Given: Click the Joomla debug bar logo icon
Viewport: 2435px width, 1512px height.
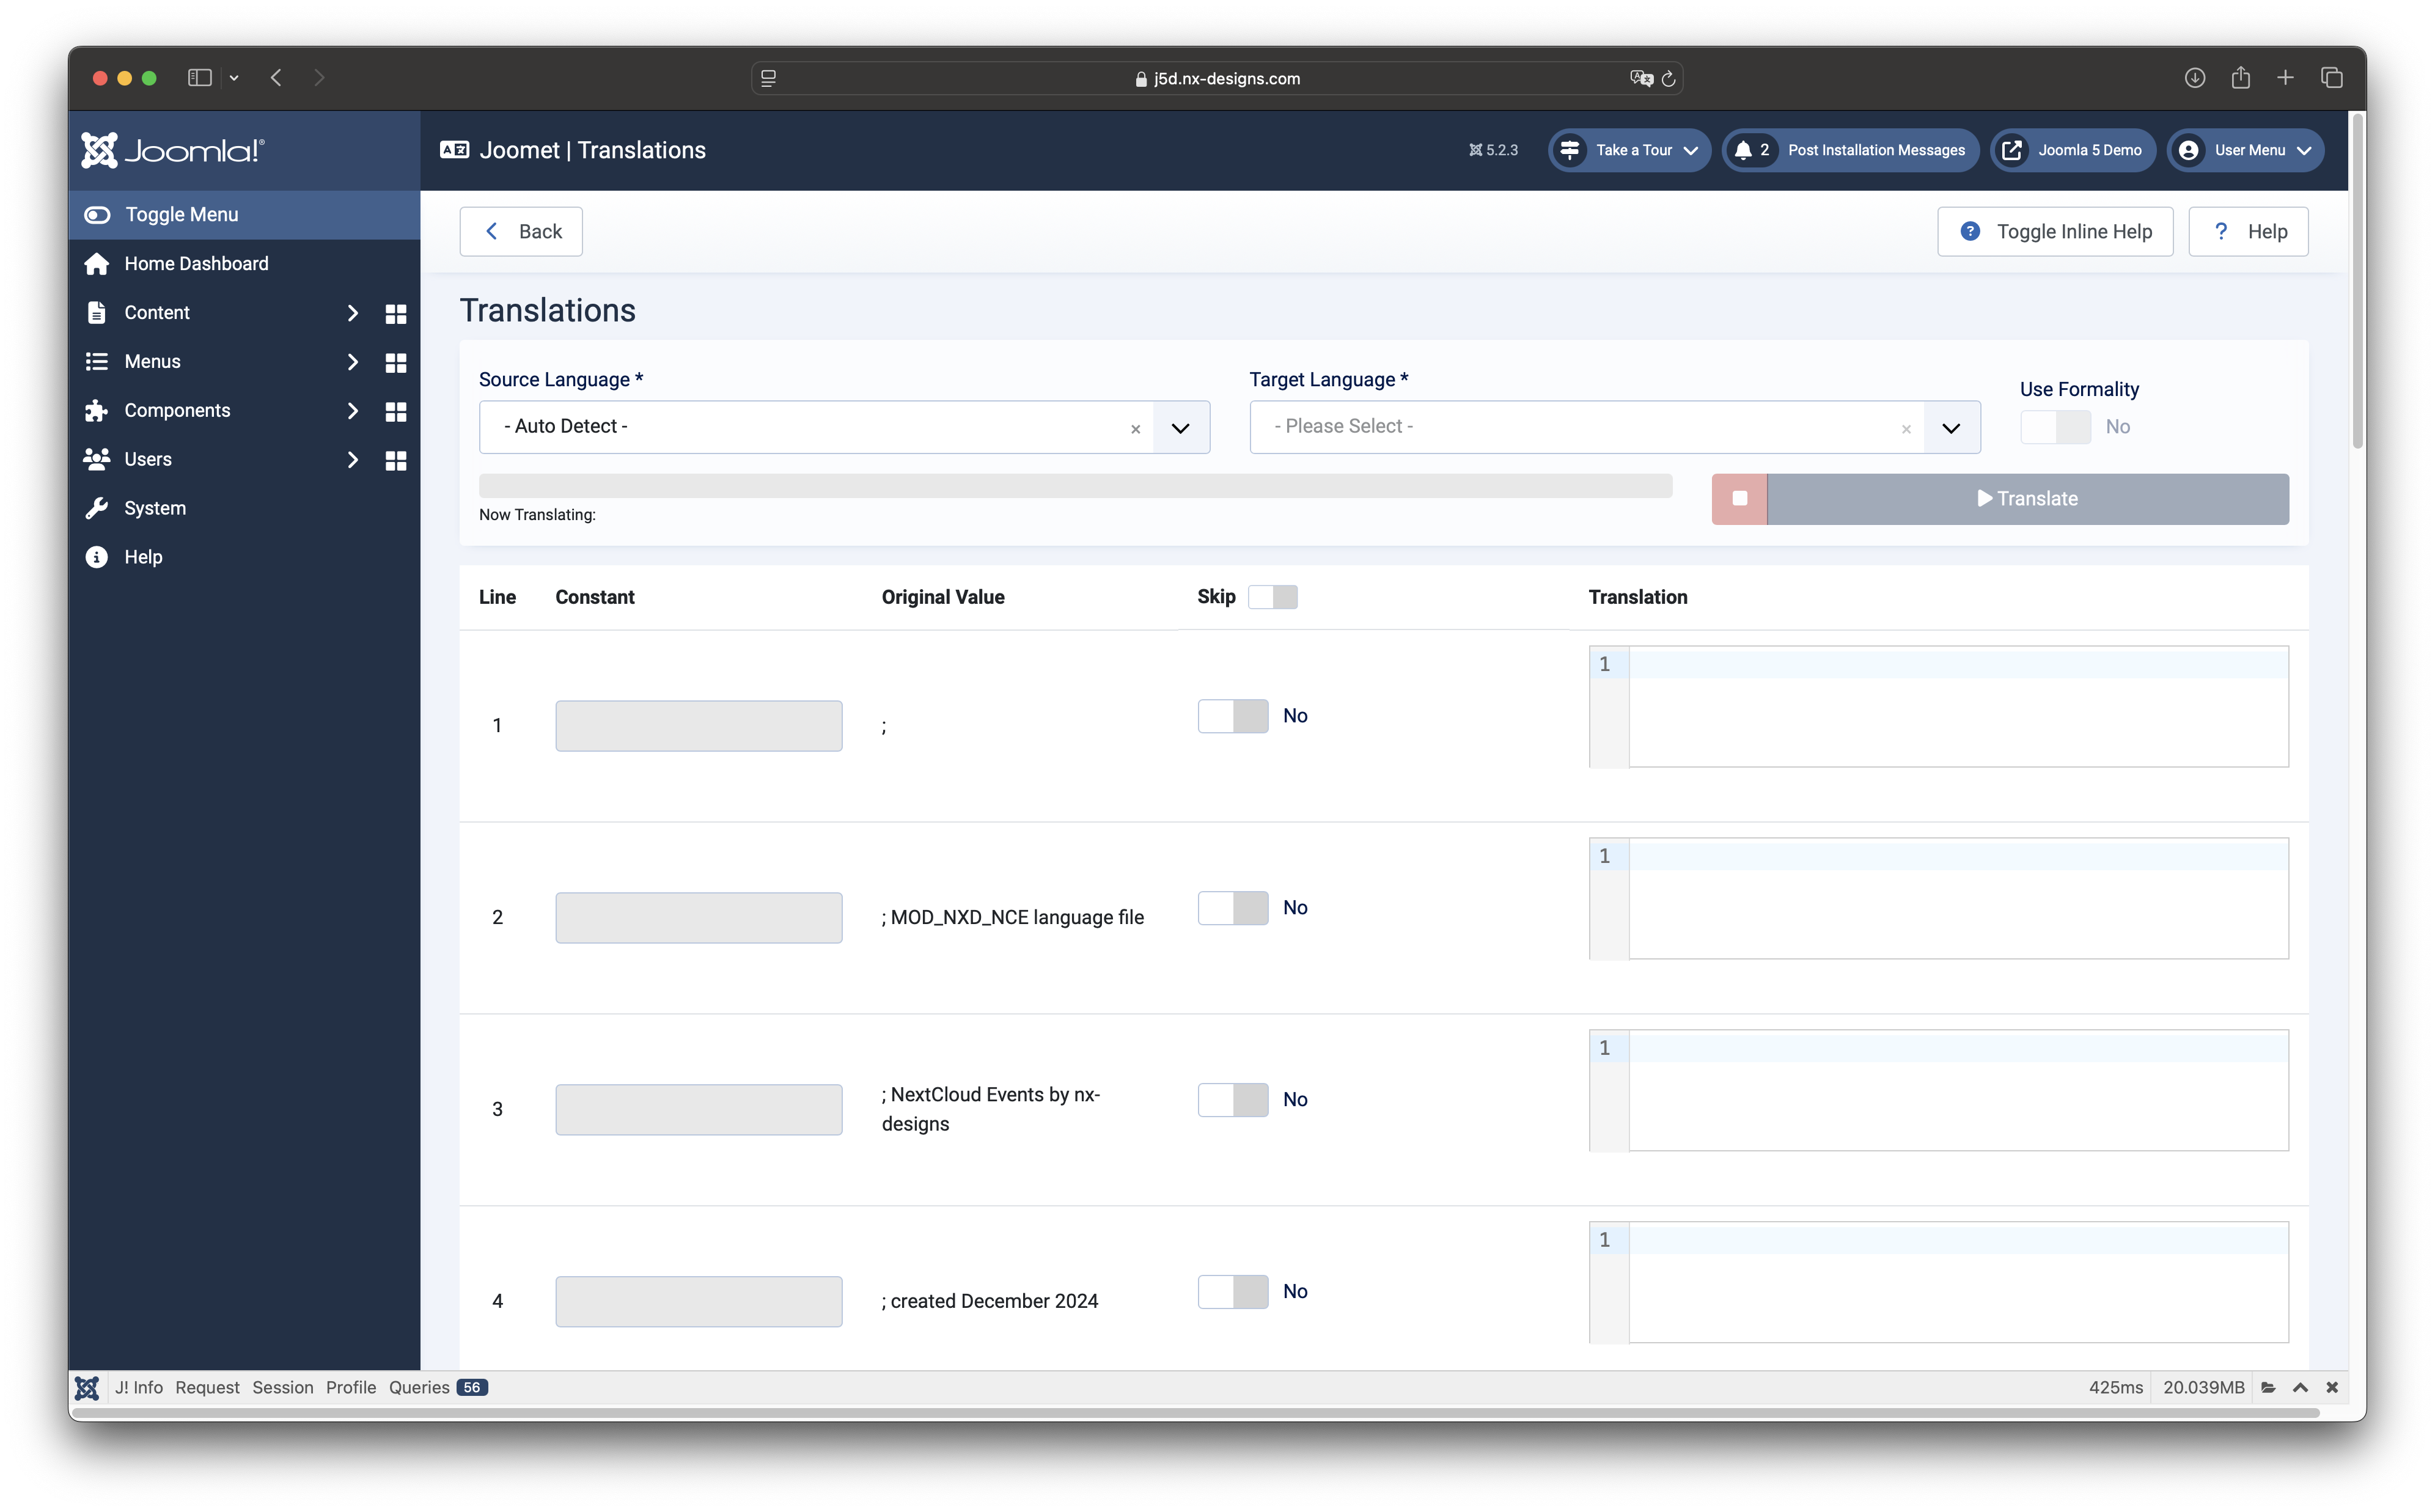Looking at the screenshot, I should (87, 1388).
